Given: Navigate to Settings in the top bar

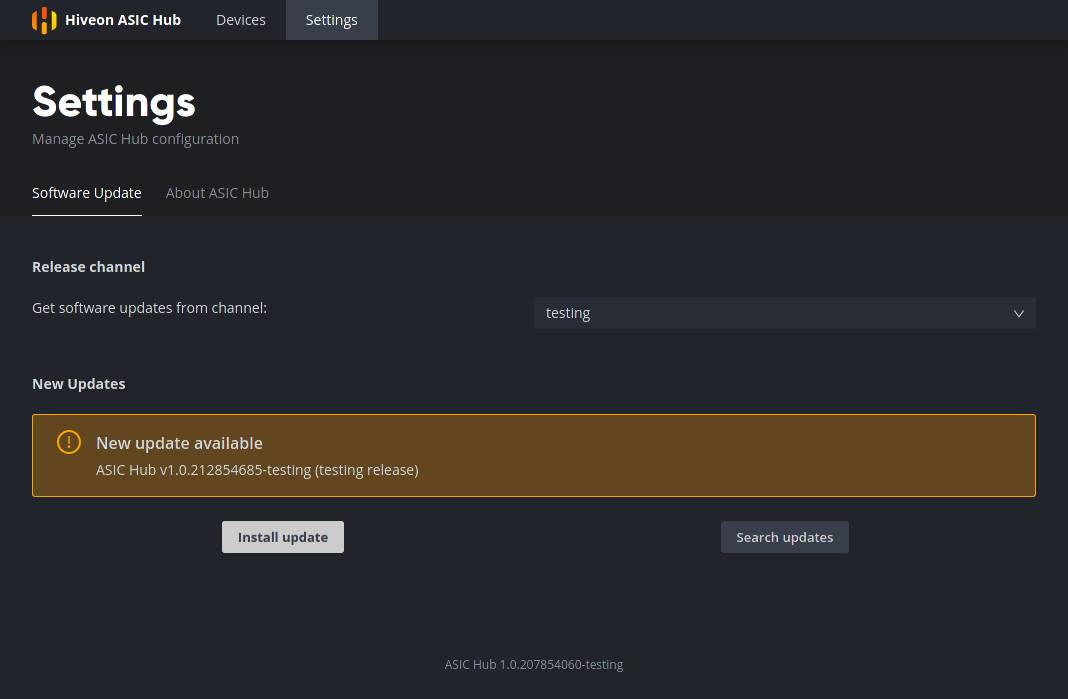Looking at the screenshot, I should (331, 19).
